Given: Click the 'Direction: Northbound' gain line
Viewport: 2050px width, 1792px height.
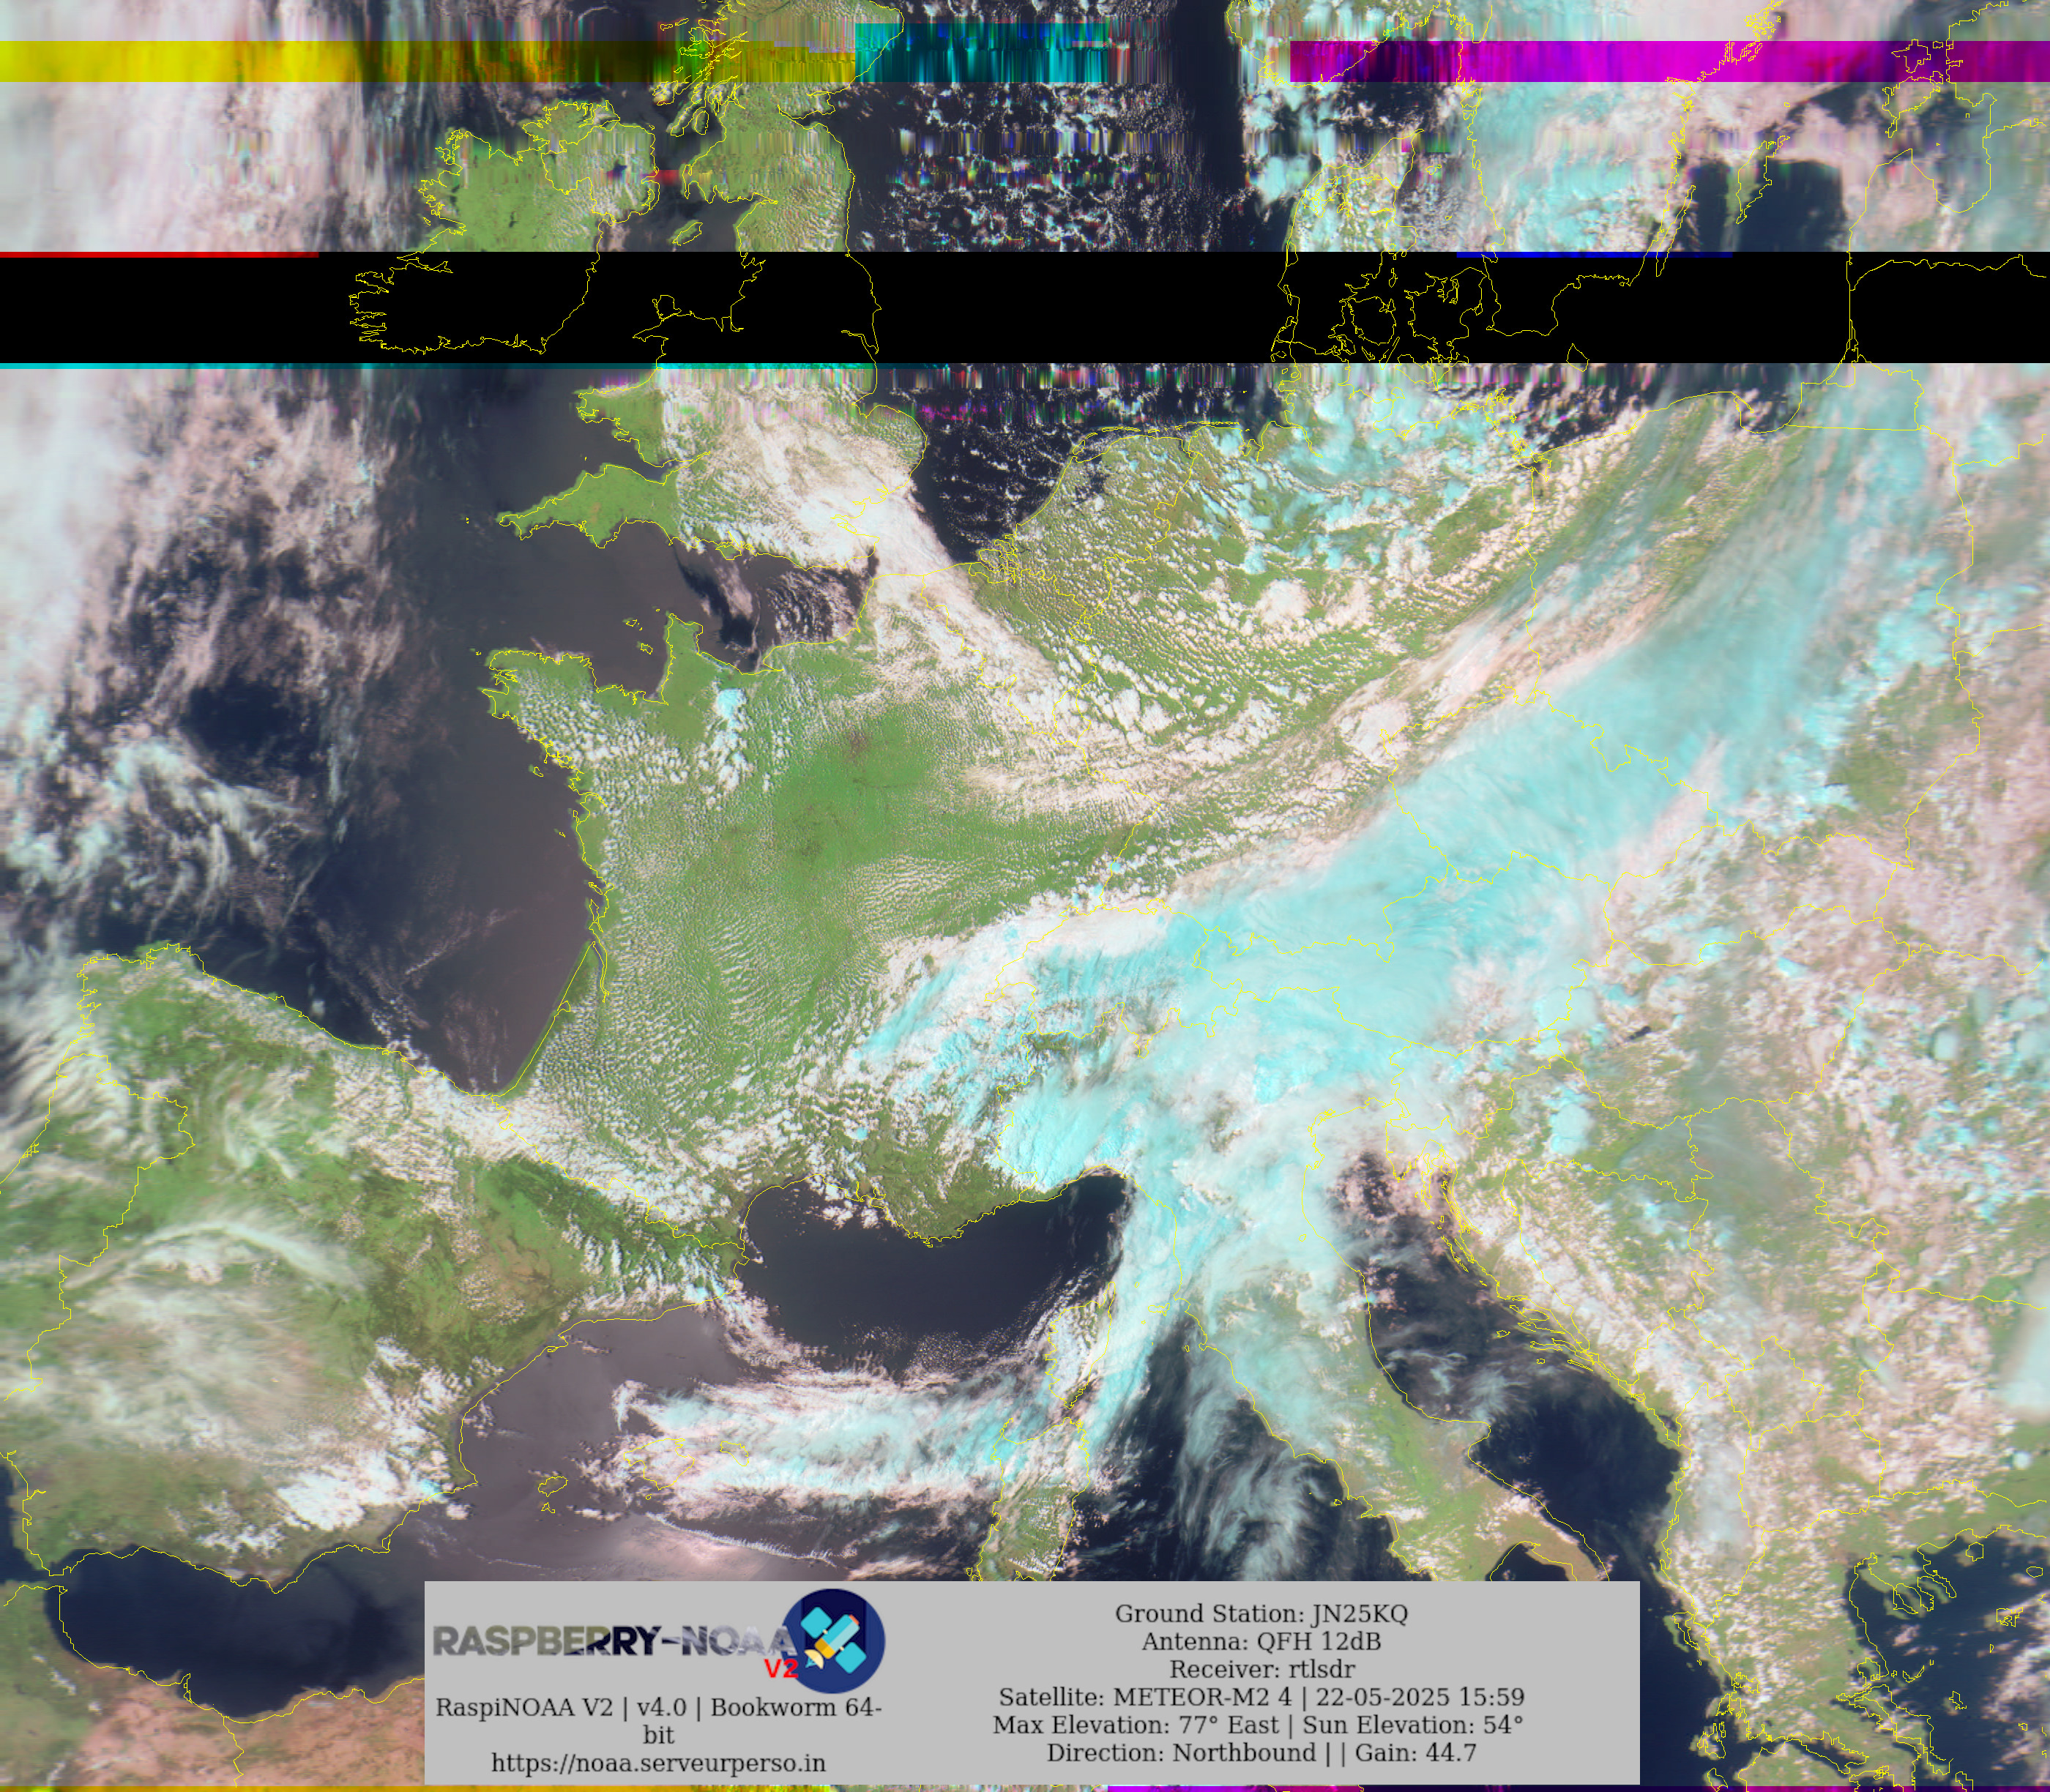Looking at the screenshot, I should (x=1261, y=1752).
